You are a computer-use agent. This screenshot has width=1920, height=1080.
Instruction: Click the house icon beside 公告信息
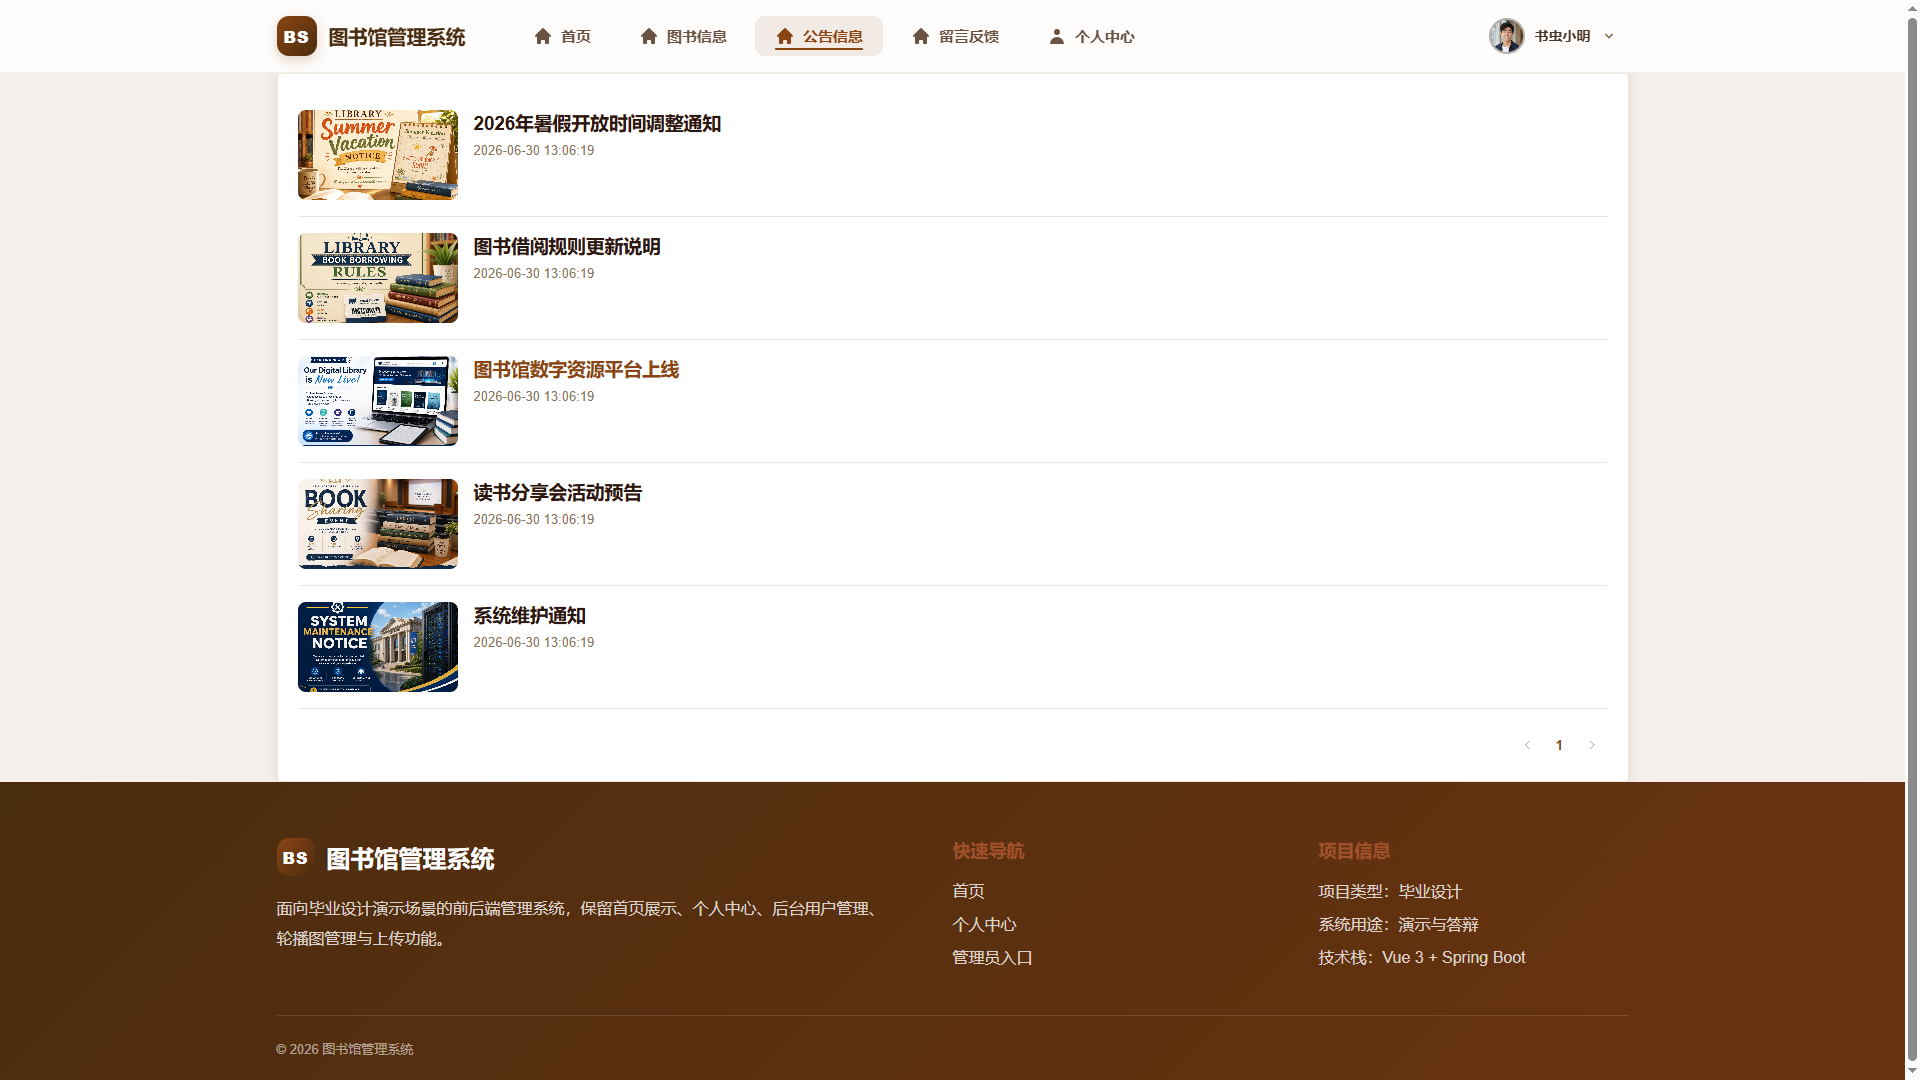pyautogui.click(x=785, y=36)
